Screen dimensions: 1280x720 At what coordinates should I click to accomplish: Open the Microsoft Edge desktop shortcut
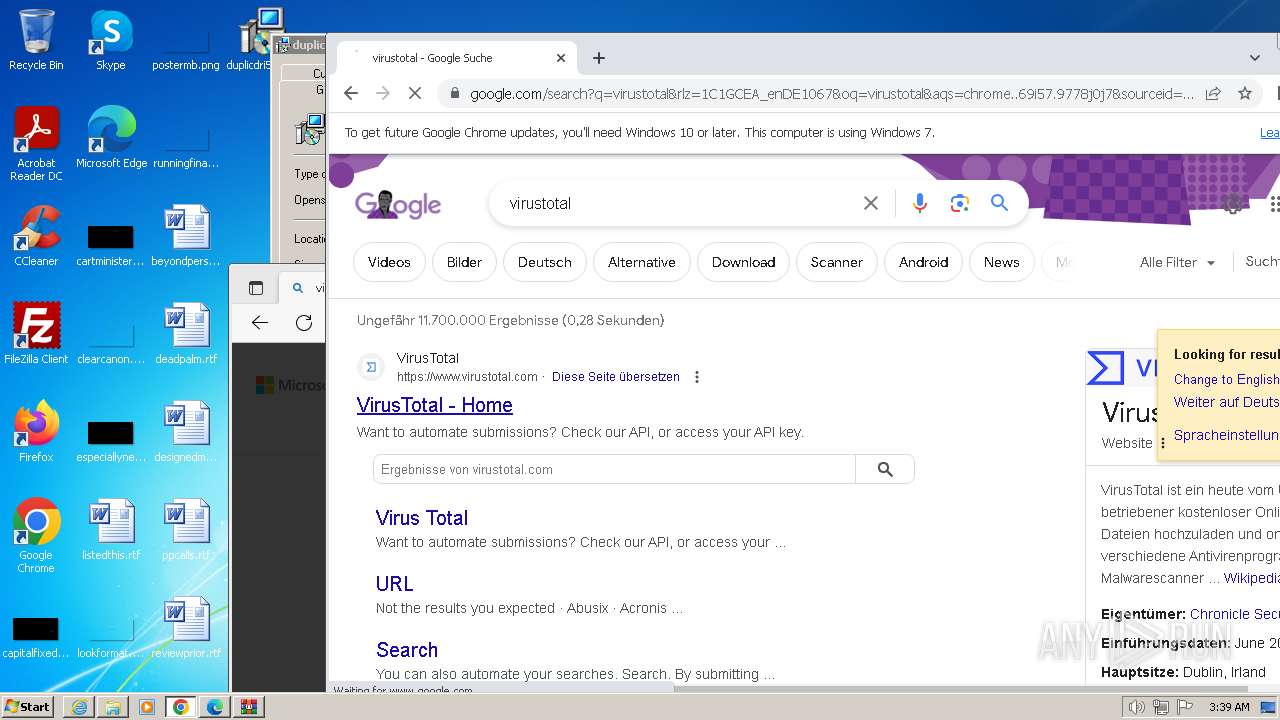tap(111, 138)
